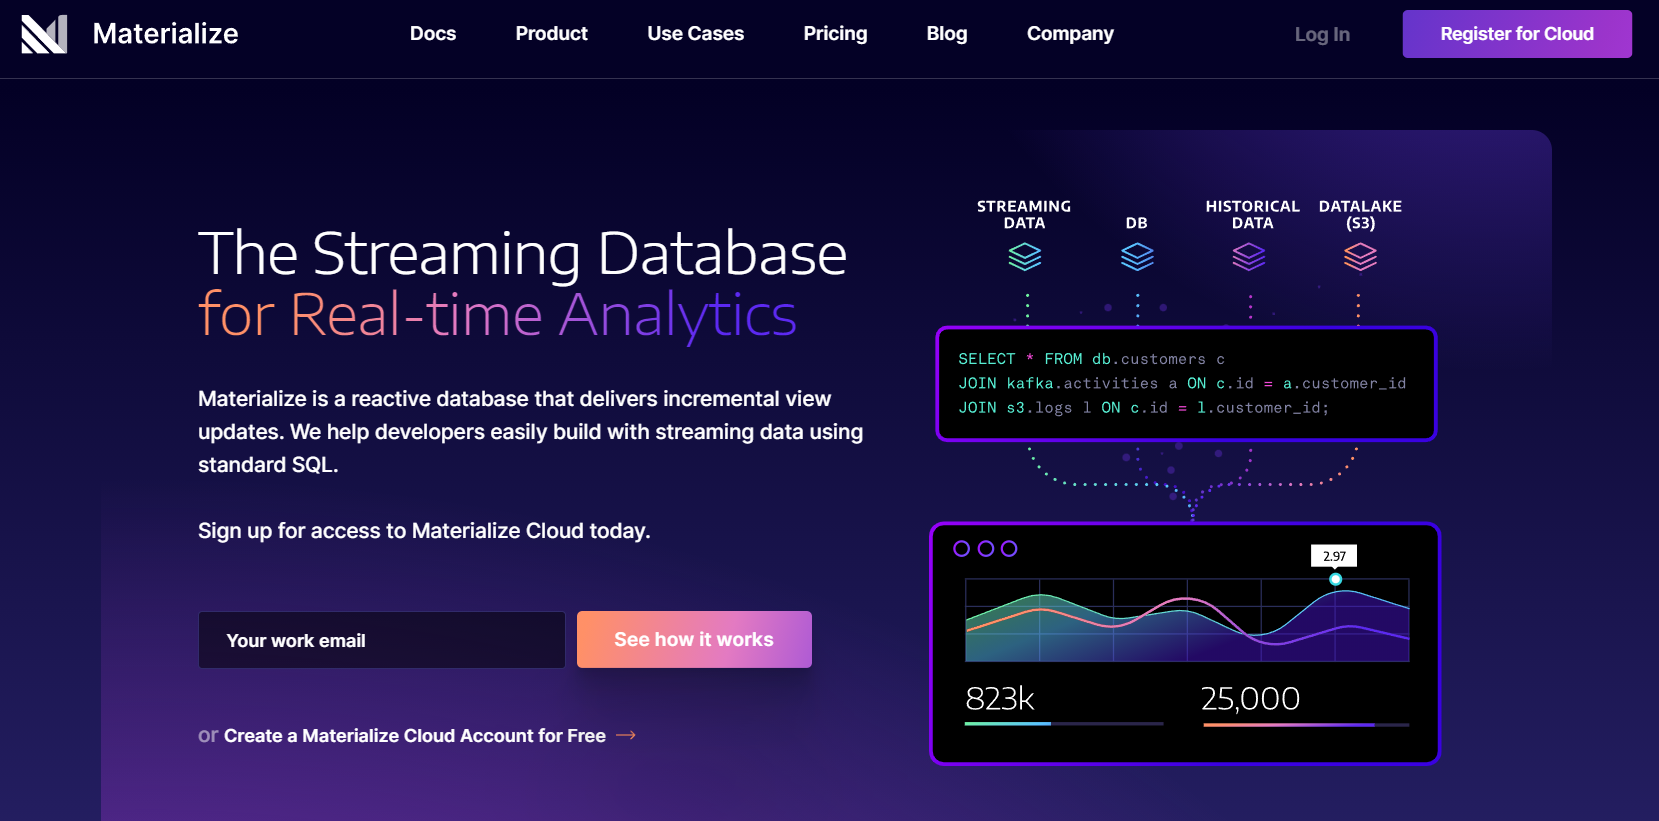1659x821 pixels.
Task: Click the third circle in chart window
Action: (1009, 548)
